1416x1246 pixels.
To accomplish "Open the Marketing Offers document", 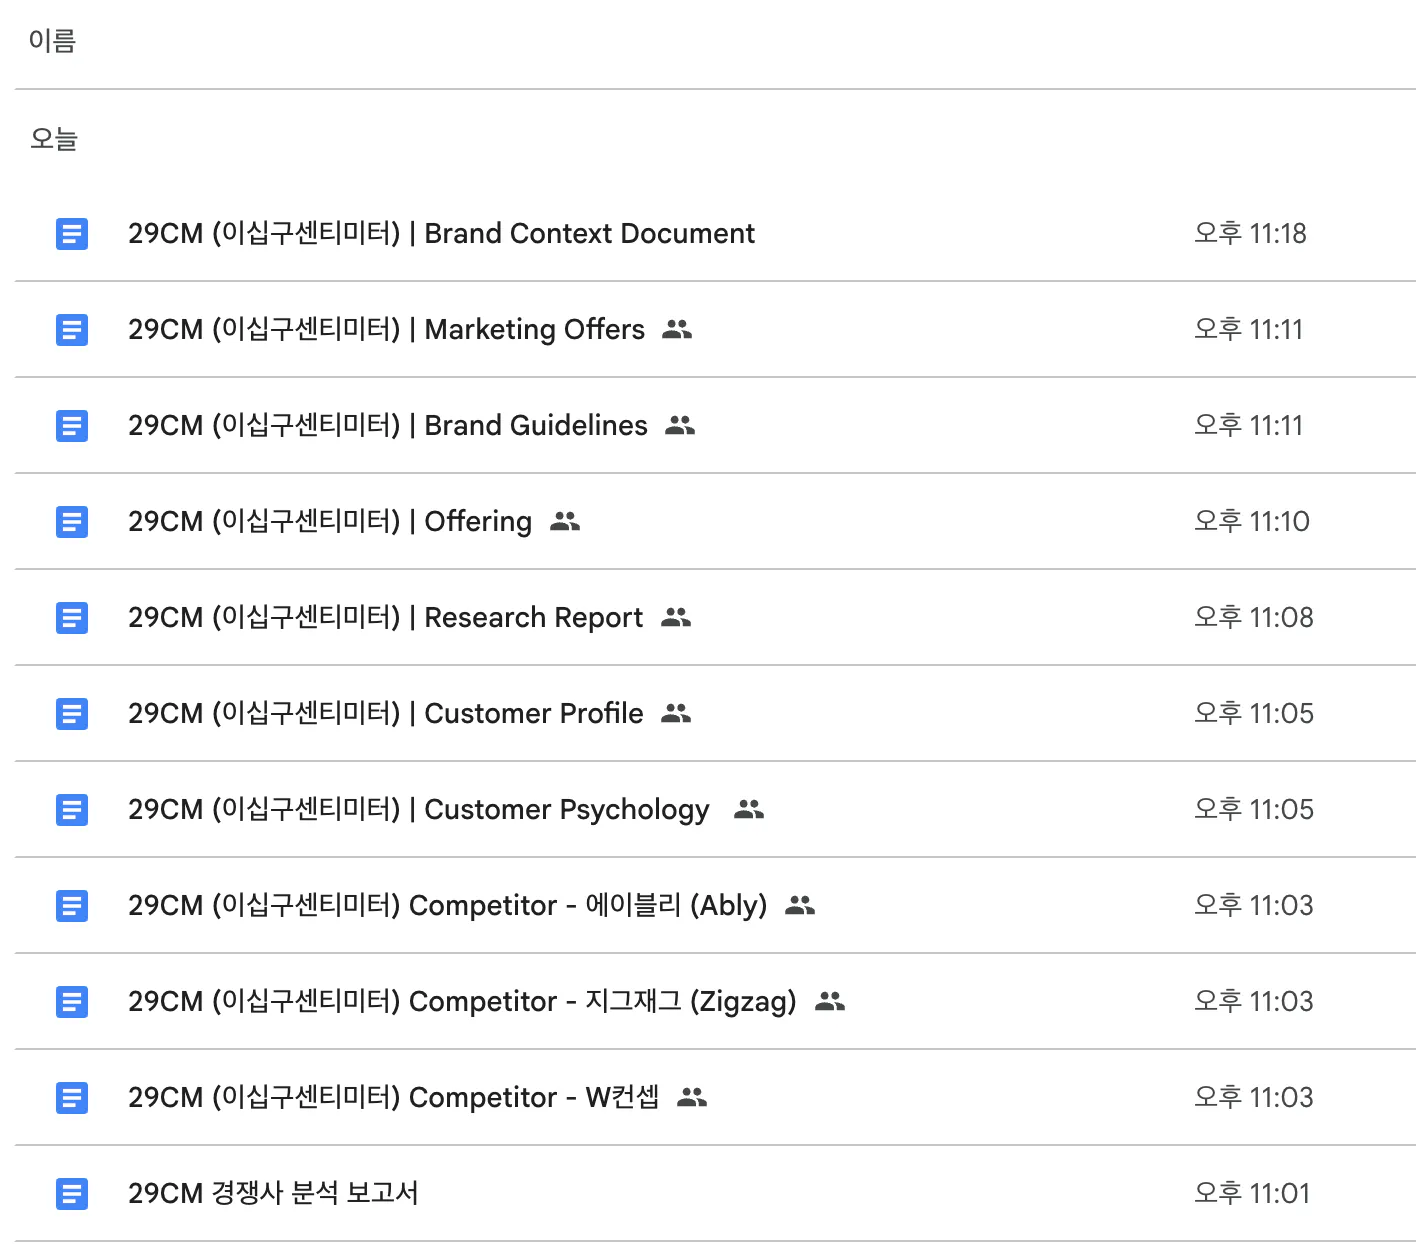I will 386,330.
